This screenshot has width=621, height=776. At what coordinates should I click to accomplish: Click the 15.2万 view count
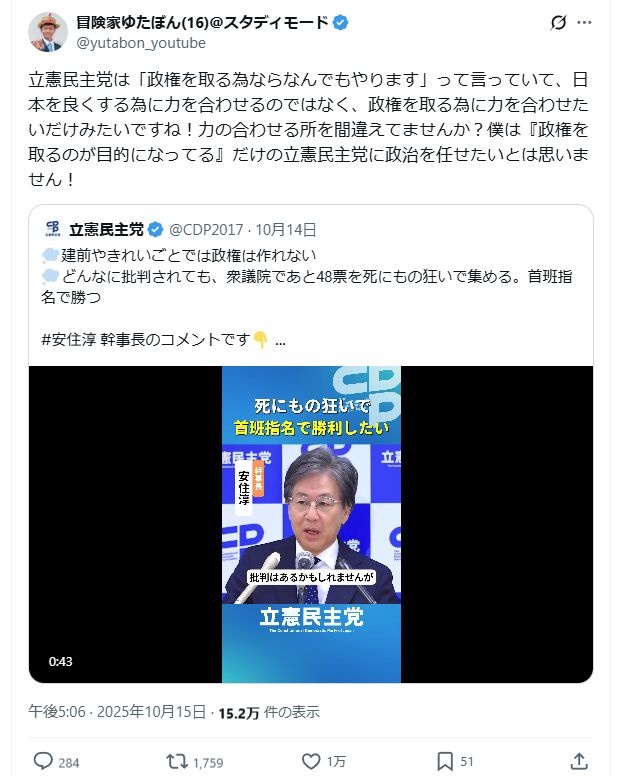(x=239, y=713)
